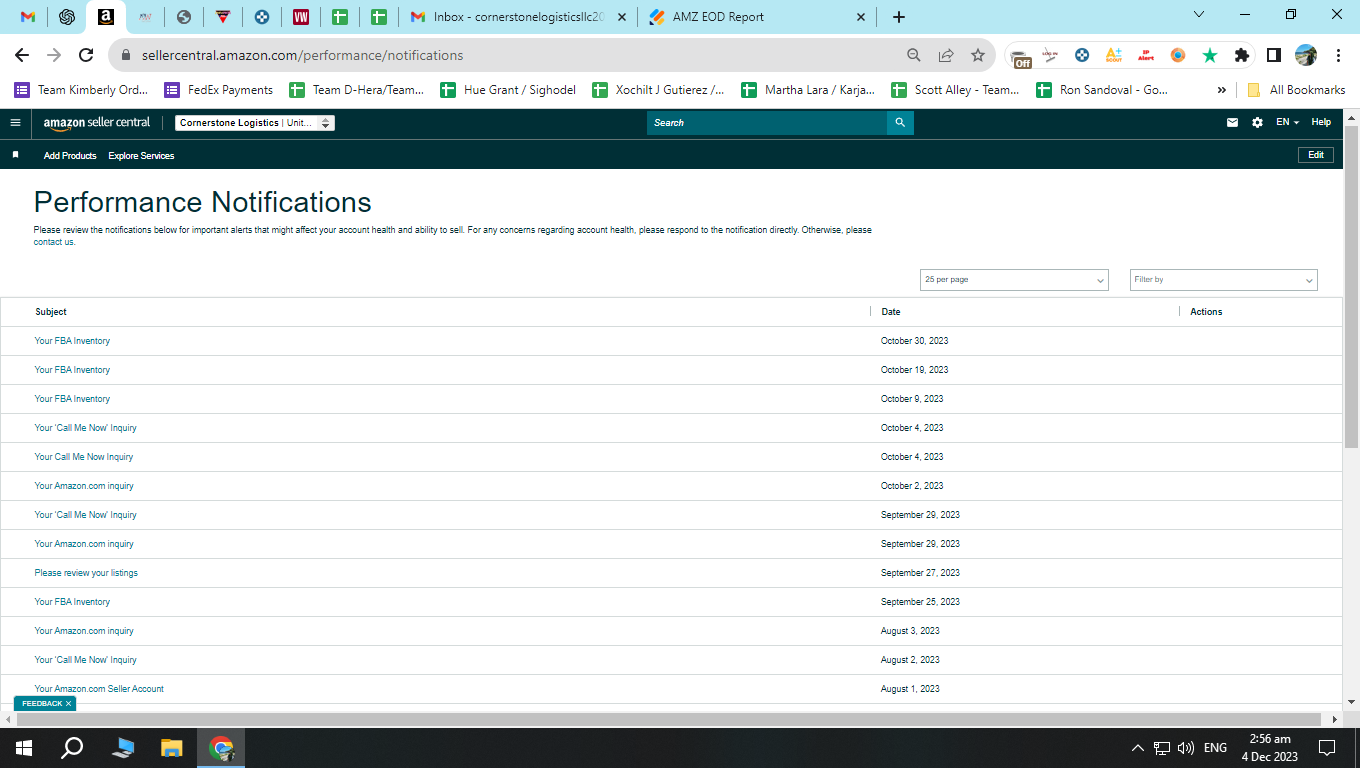This screenshot has width=1360, height=768.
Task: Open the EN language dropdown
Action: pyautogui.click(x=1287, y=123)
